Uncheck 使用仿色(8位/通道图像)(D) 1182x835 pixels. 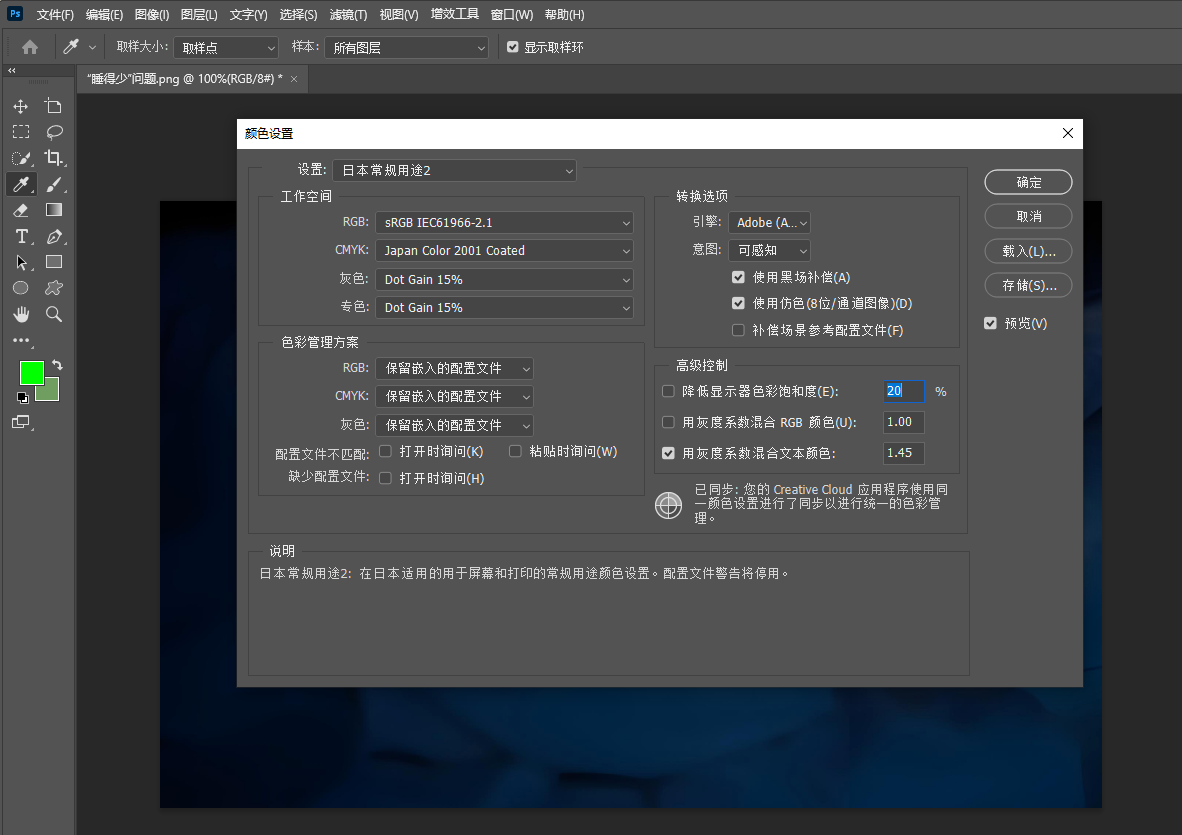click(738, 303)
